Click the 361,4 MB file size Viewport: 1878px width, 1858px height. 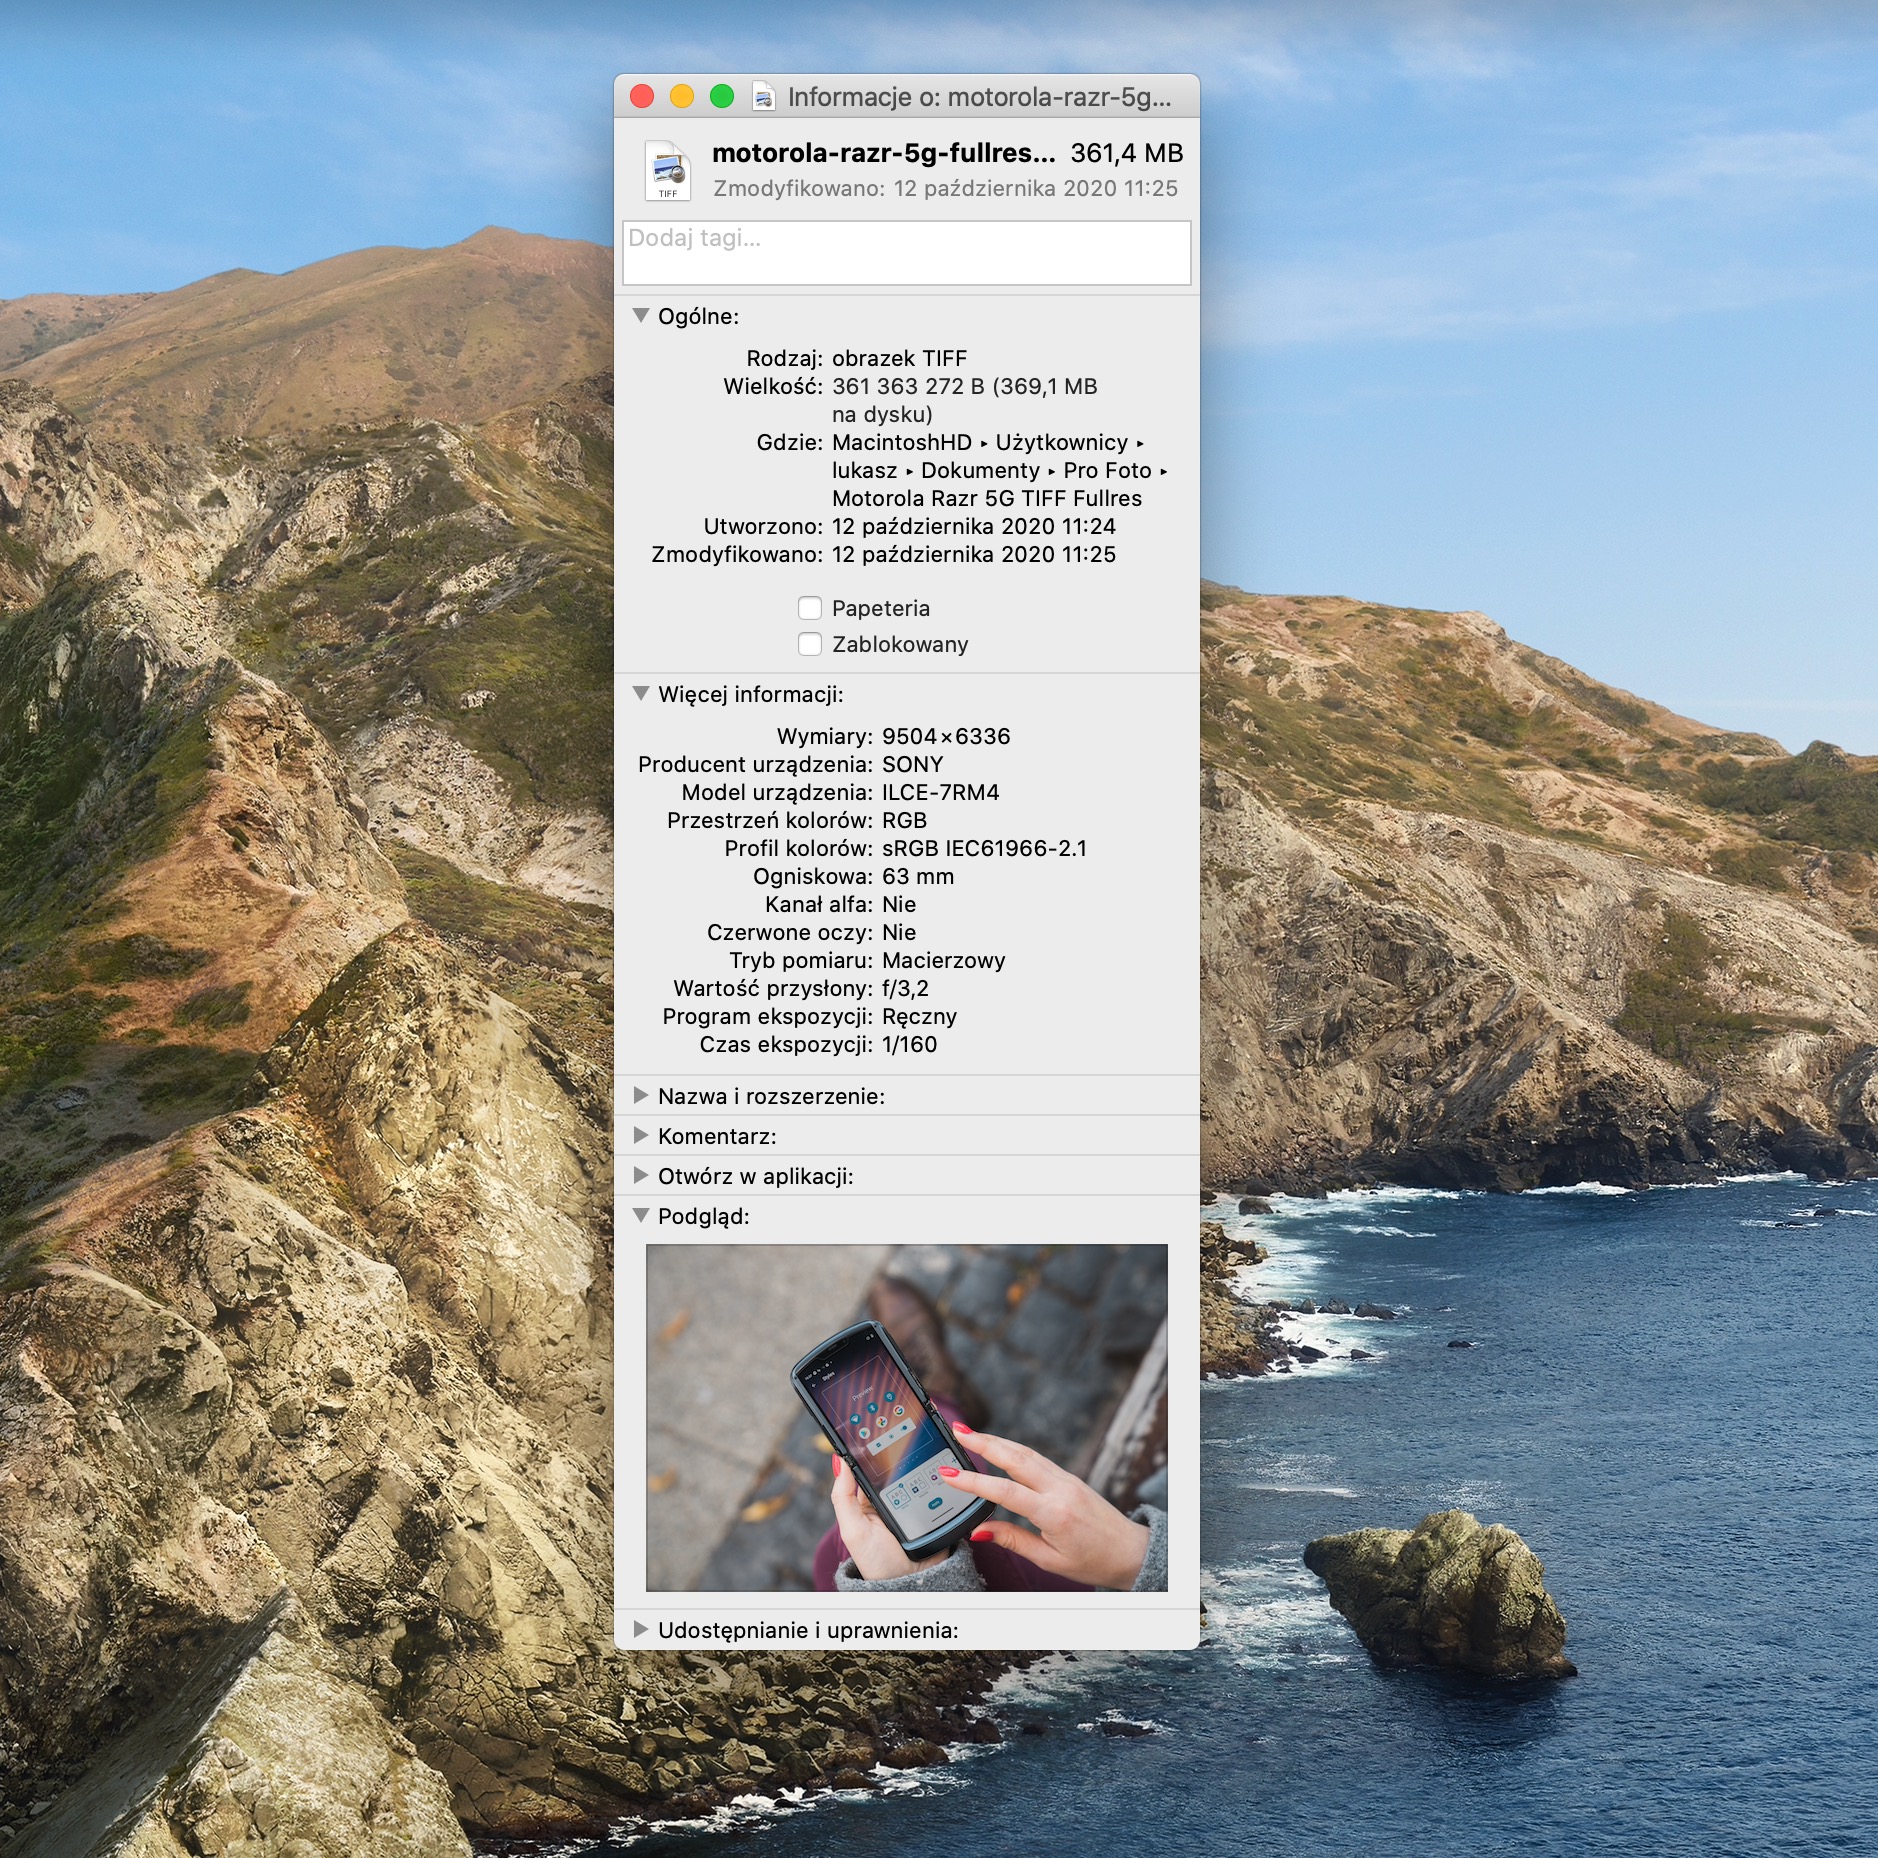point(1127,153)
